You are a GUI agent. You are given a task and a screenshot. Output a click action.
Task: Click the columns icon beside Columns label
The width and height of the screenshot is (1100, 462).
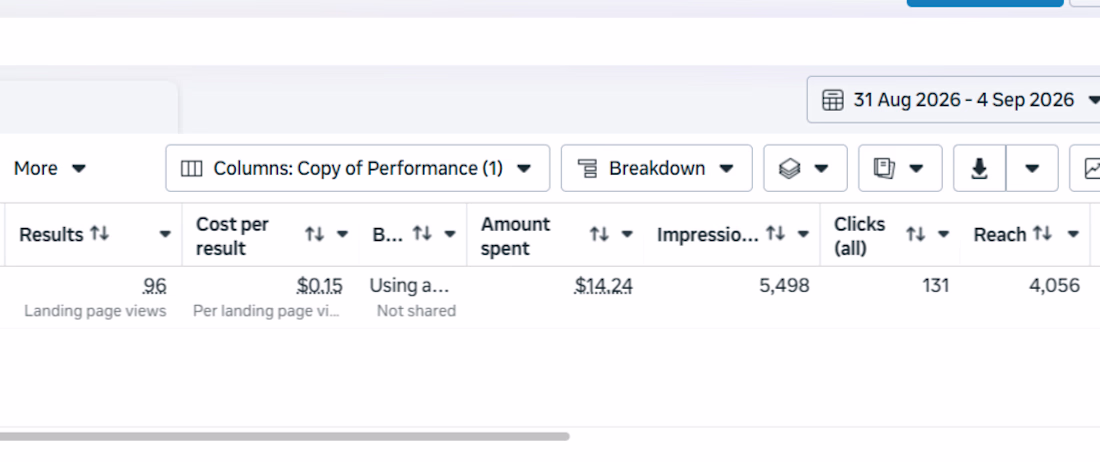point(191,169)
